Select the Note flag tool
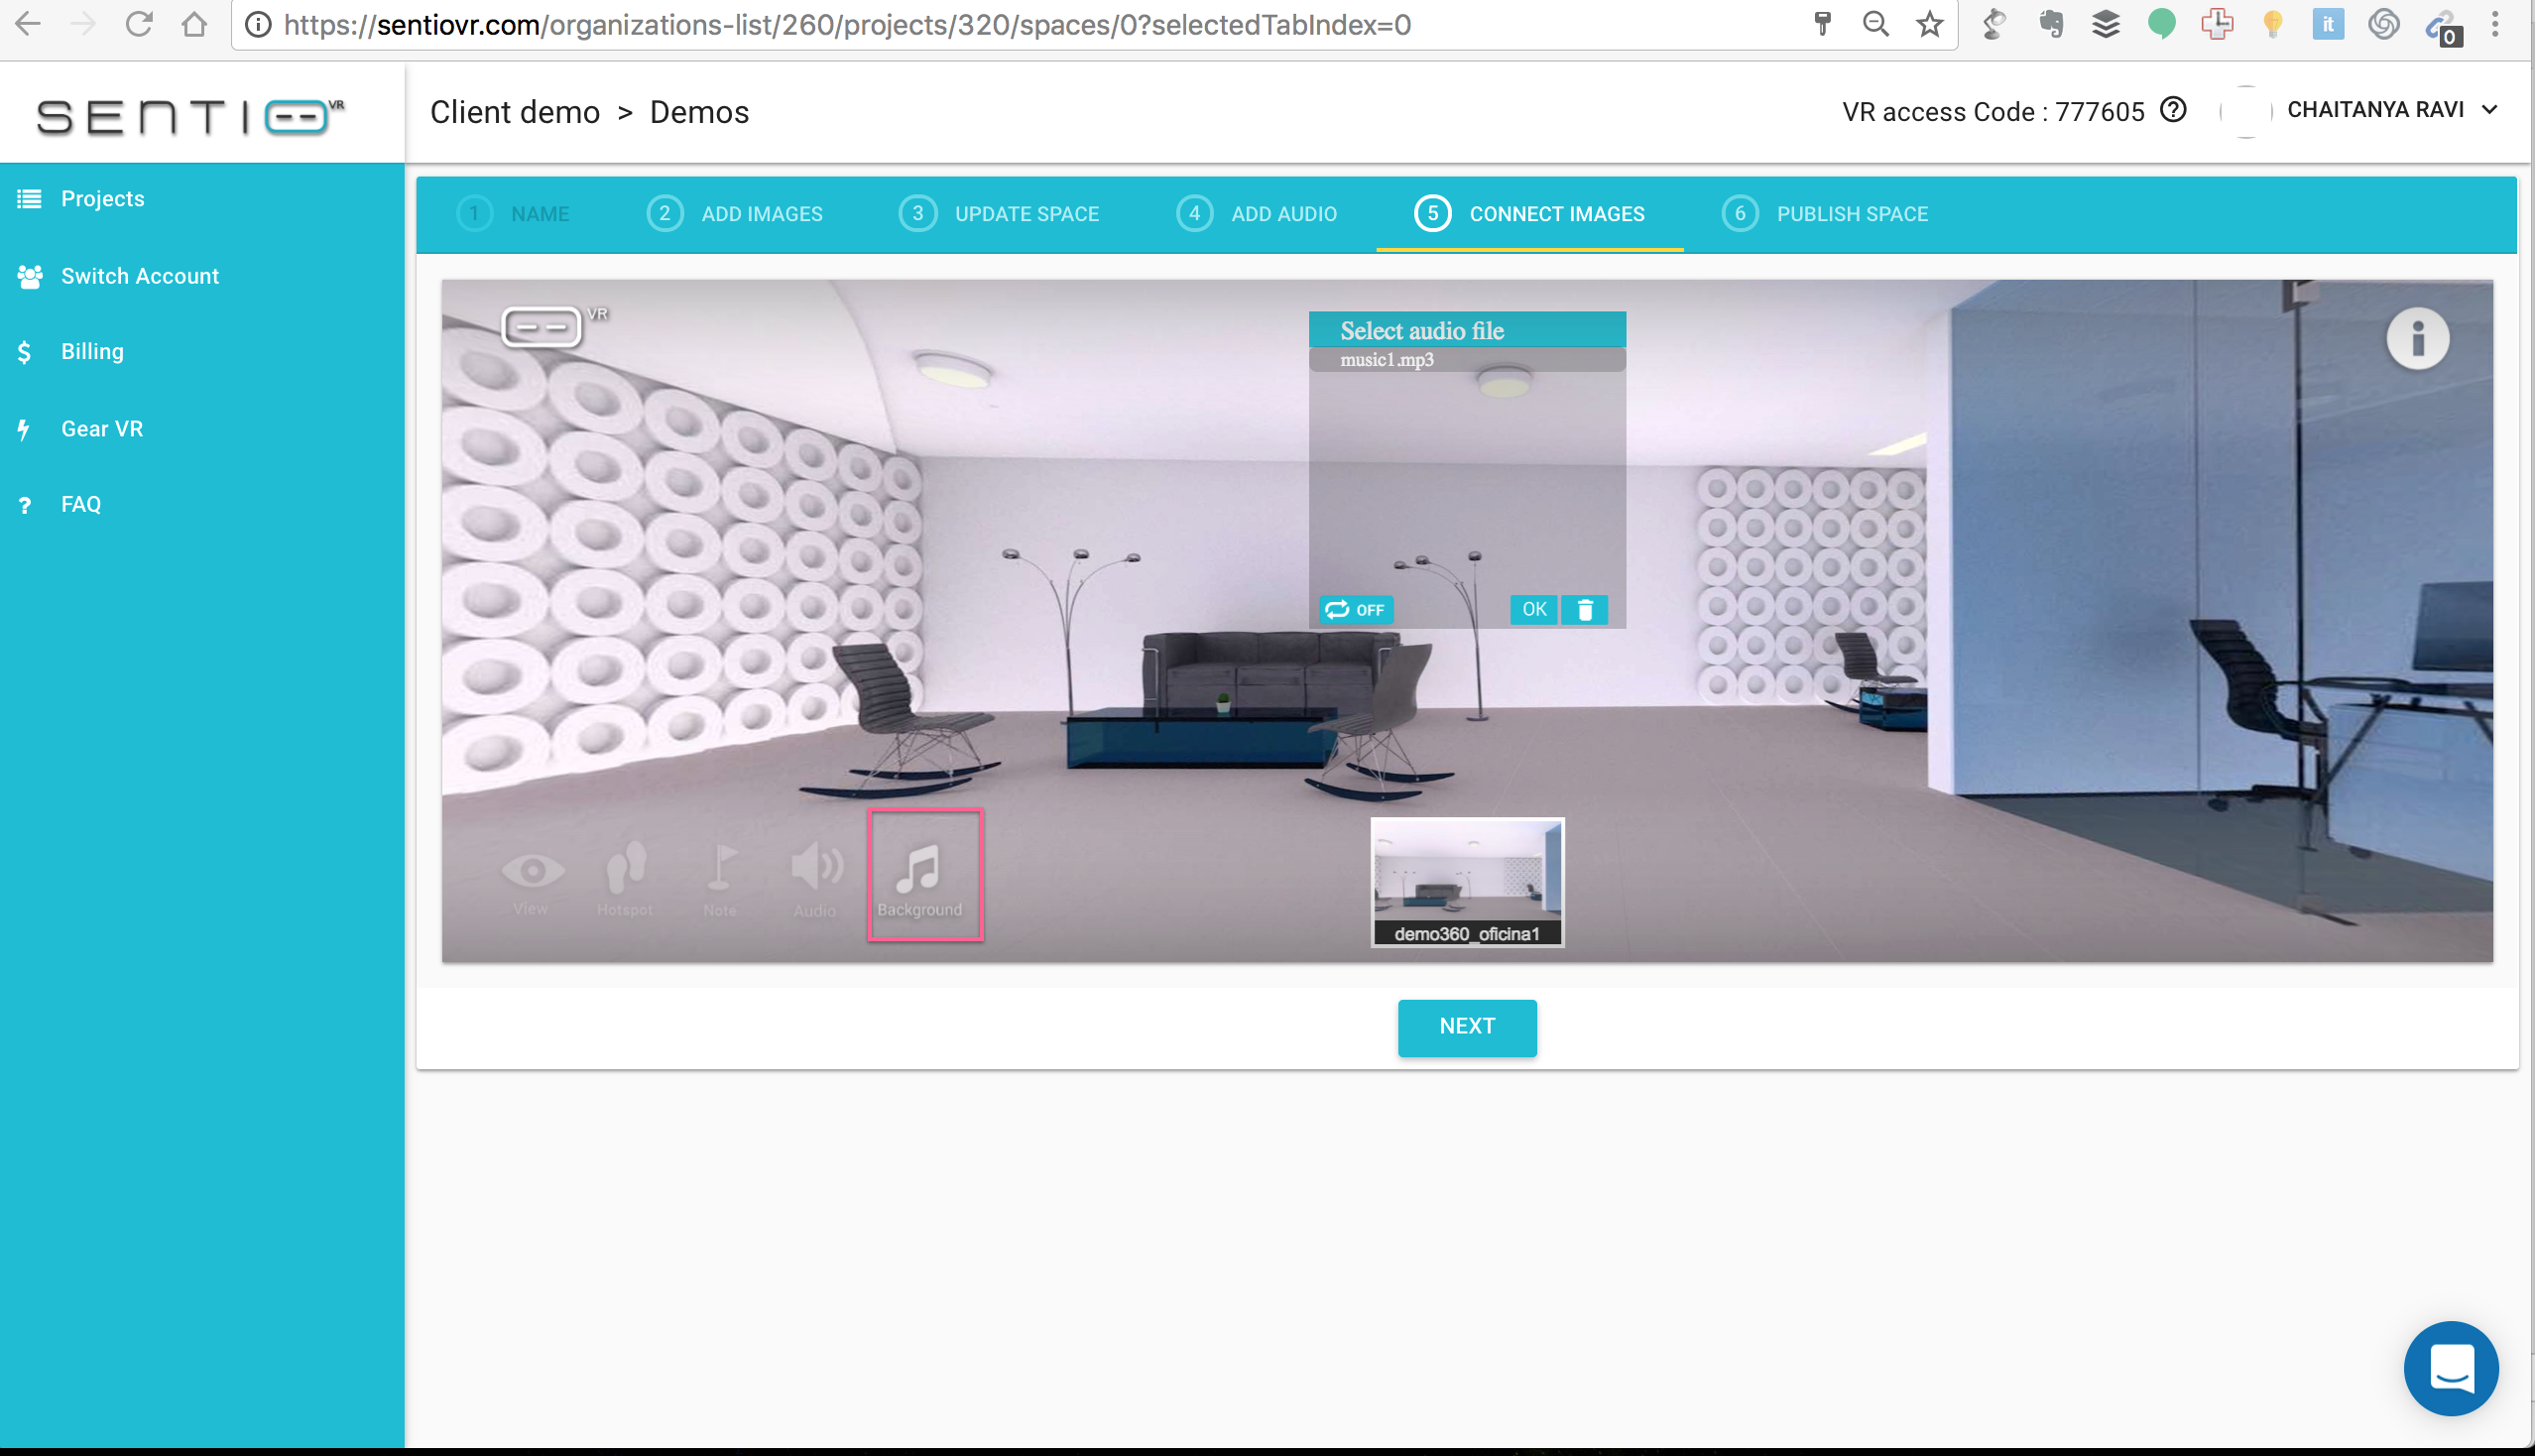The width and height of the screenshot is (2535, 1456). coord(720,878)
